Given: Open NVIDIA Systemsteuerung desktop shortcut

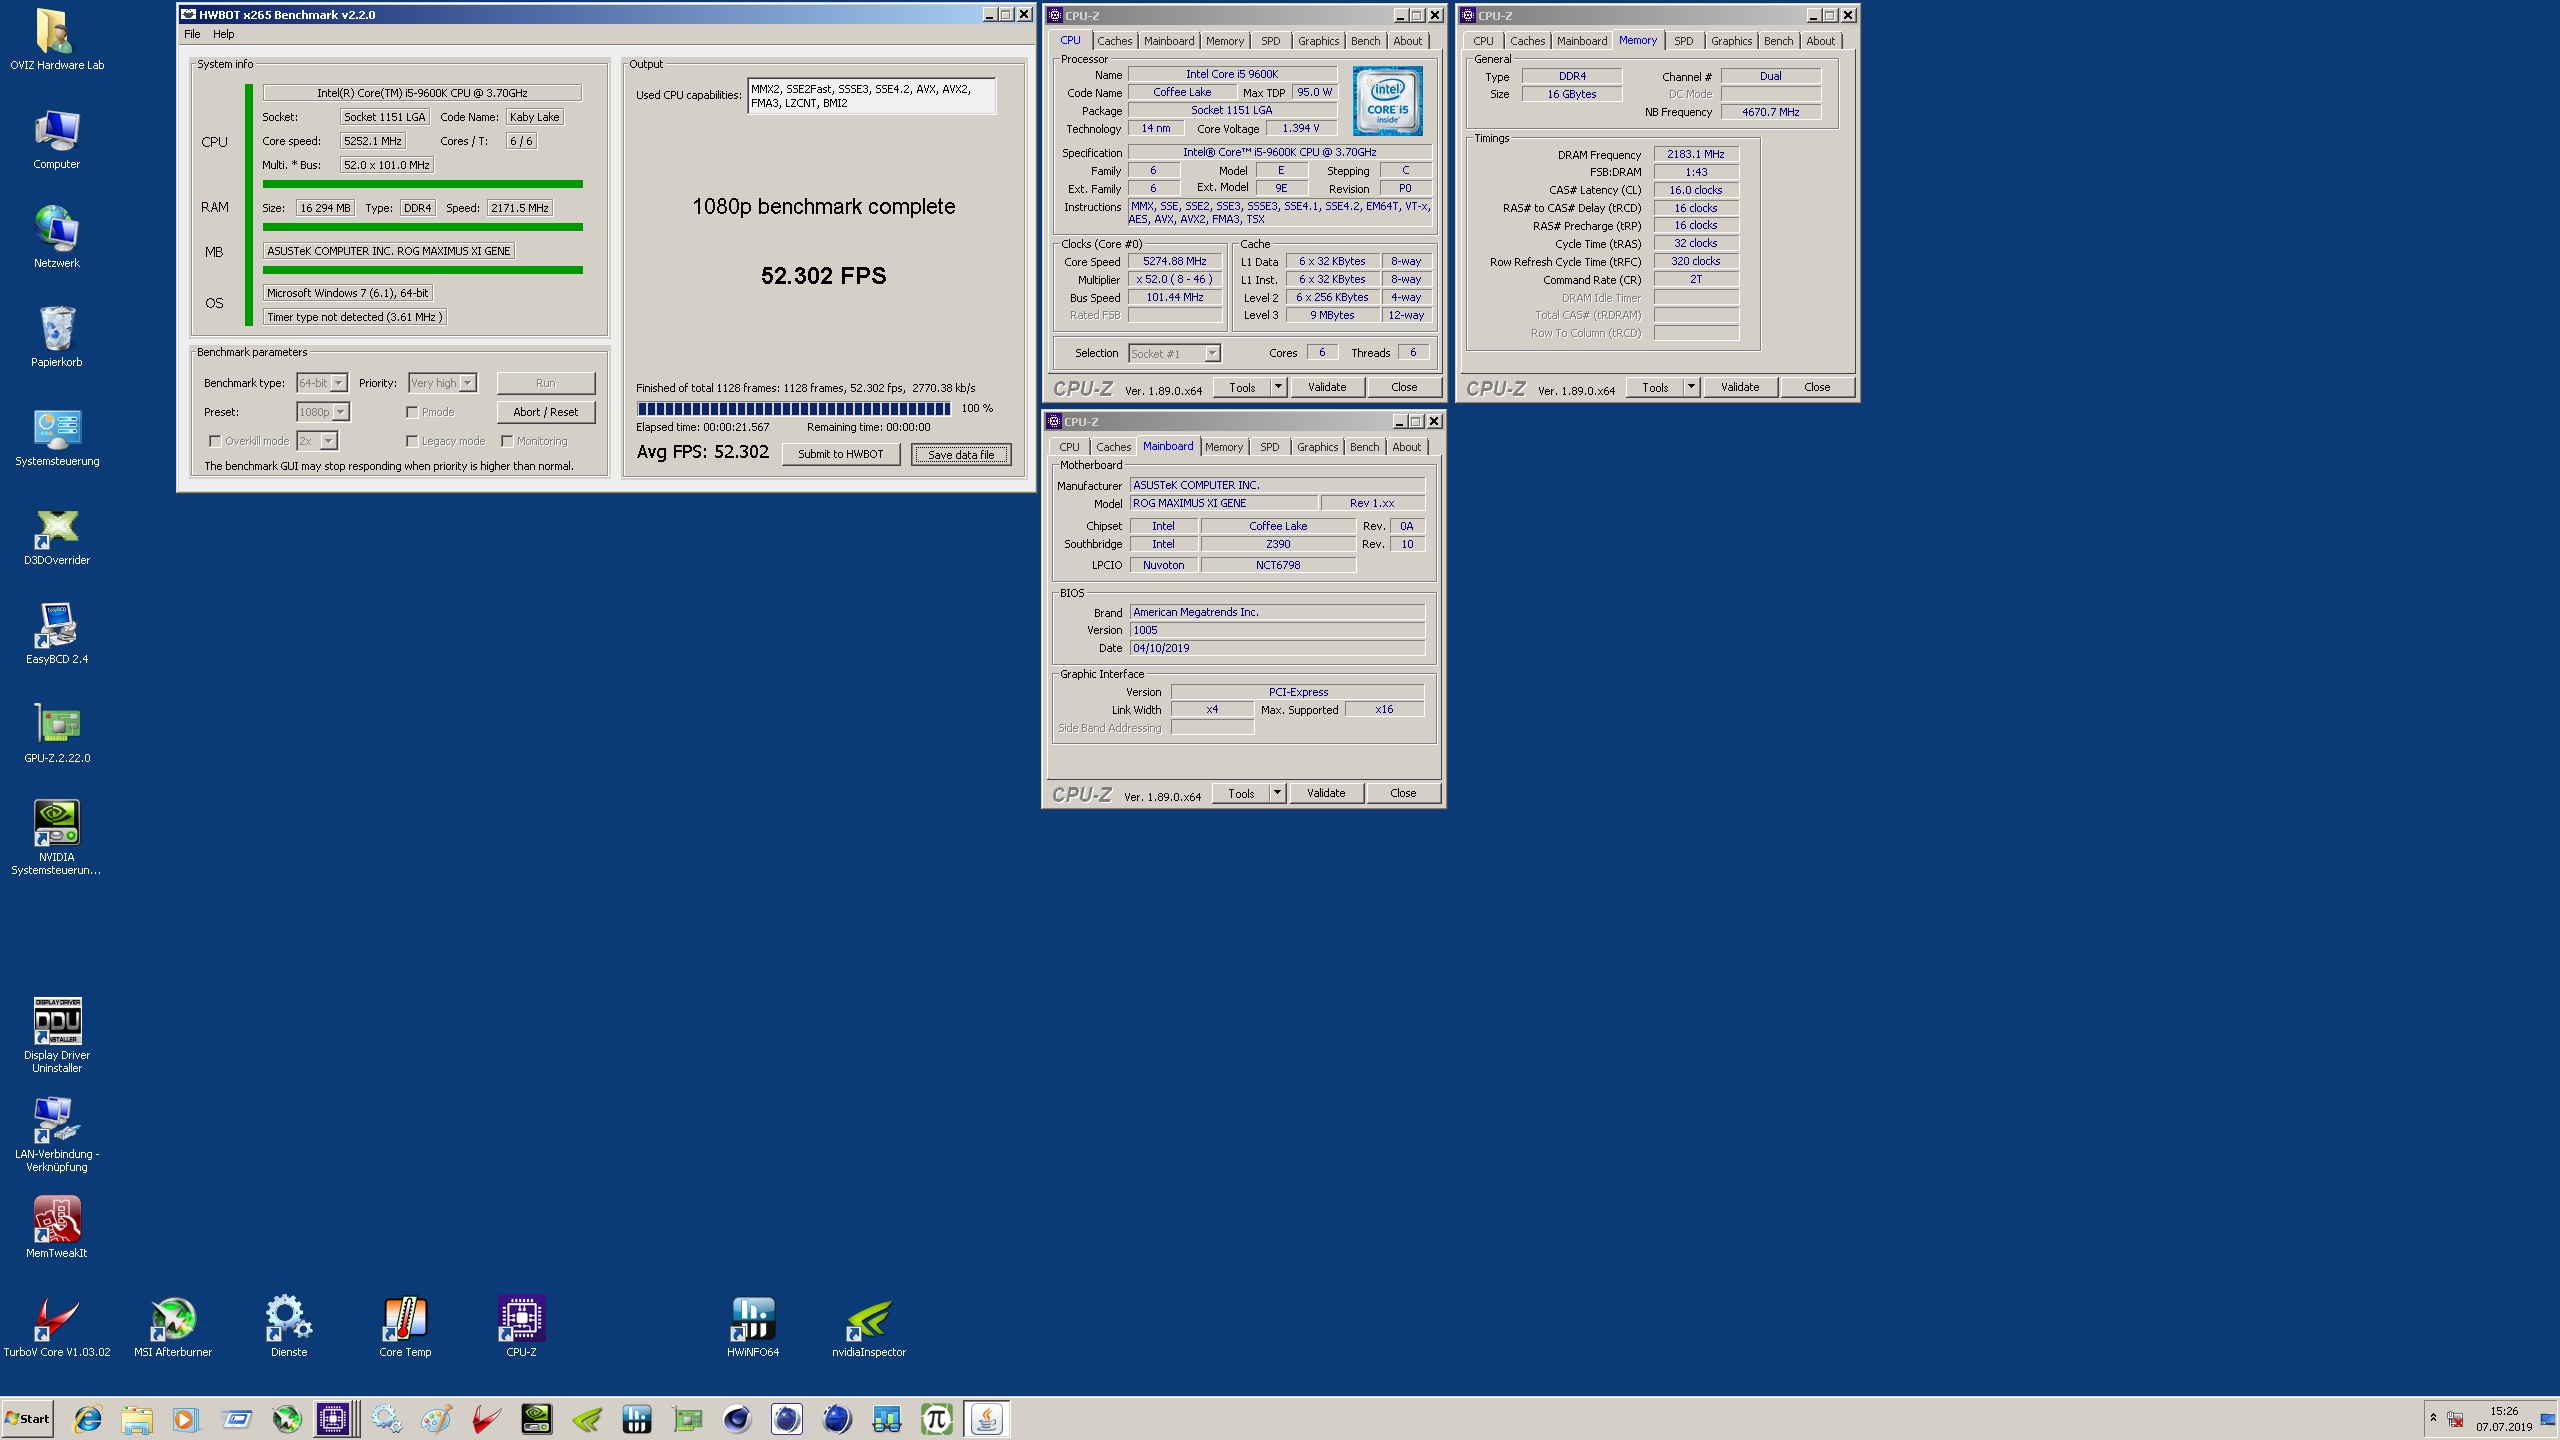Looking at the screenshot, I should (x=56, y=838).
